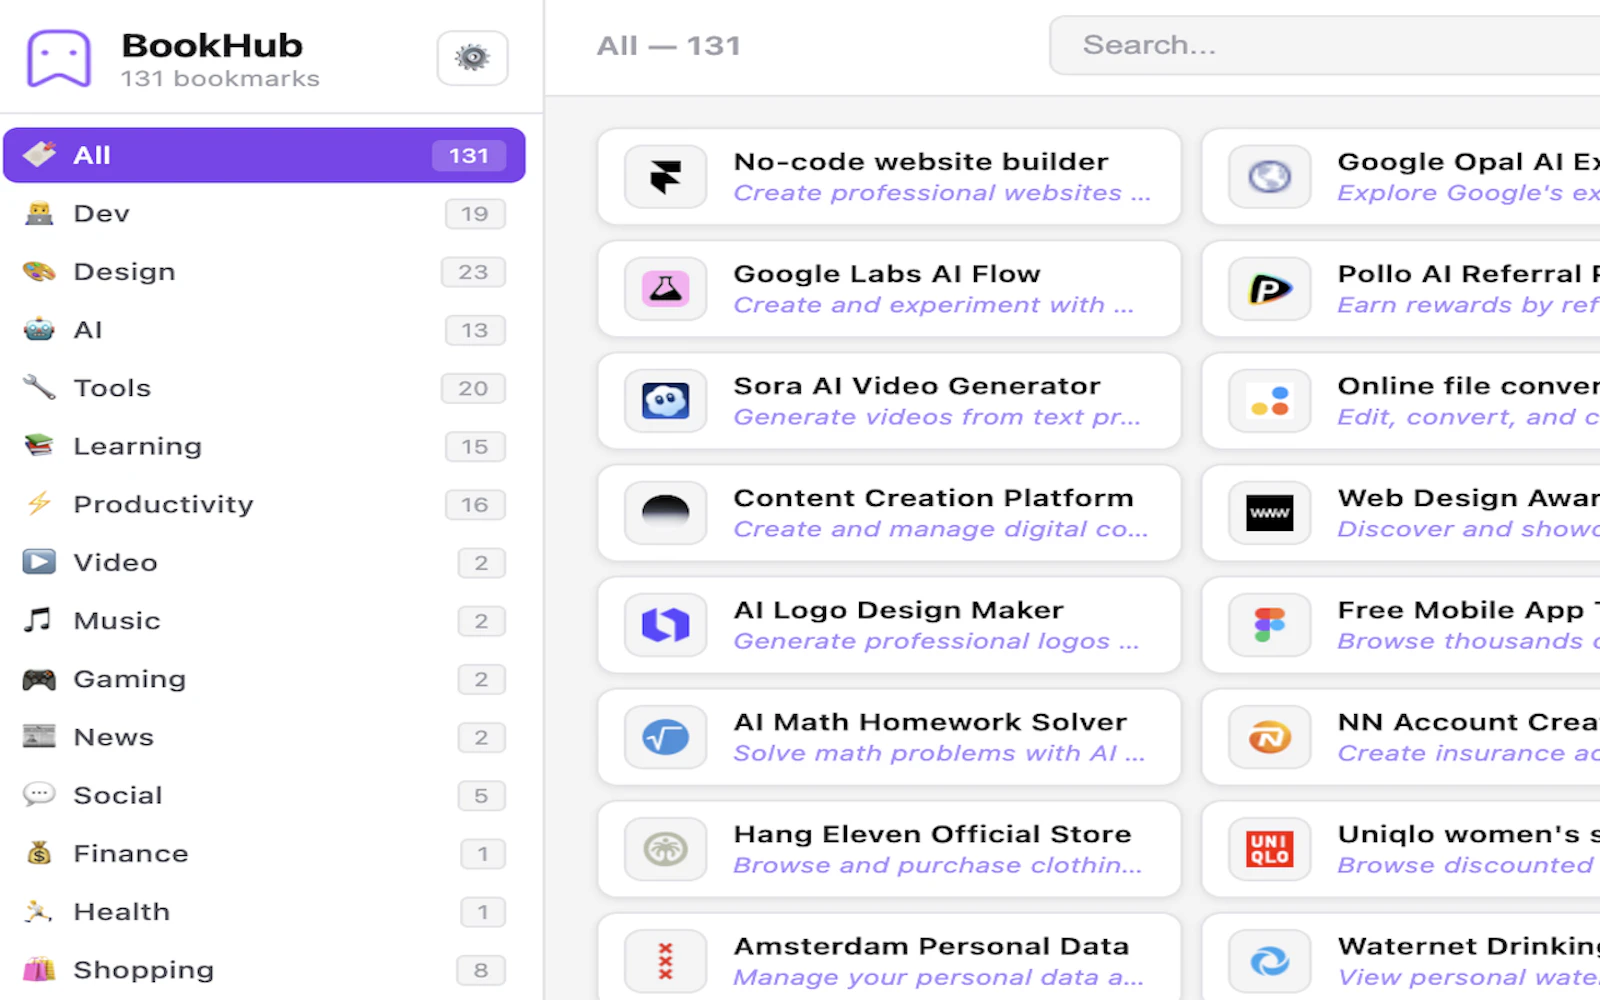Toggle the theme button beside BookHub title
The width and height of the screenshot is (1600, 1000).
click(x=472, y=58)
